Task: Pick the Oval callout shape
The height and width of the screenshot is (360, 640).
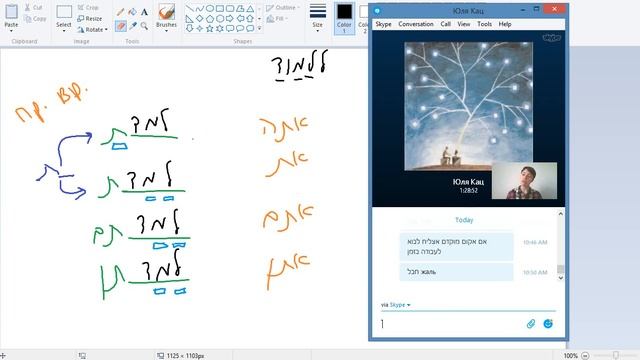Action: point(240,28)
